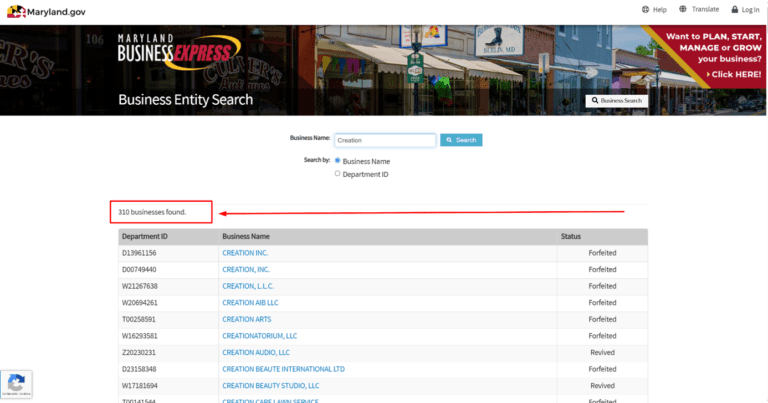The image size is (768, 403).
Task: Open the CREATION, L.L.C. link
Action: tap(248, 286)
